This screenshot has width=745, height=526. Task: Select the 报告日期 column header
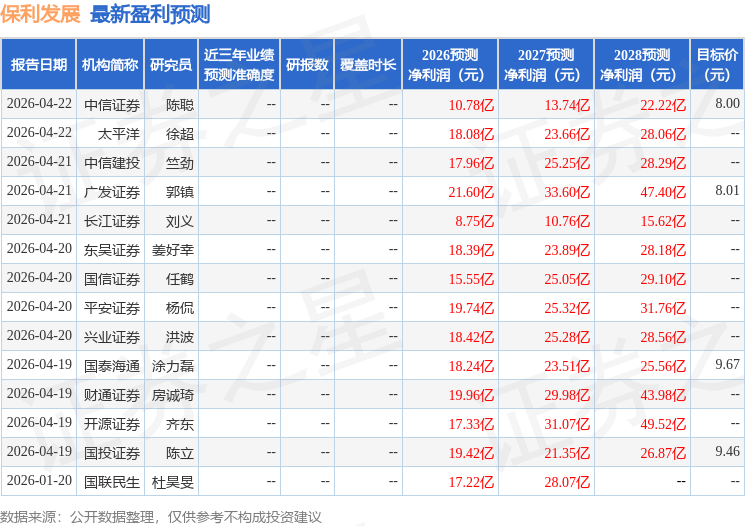(x=38, y=65)
